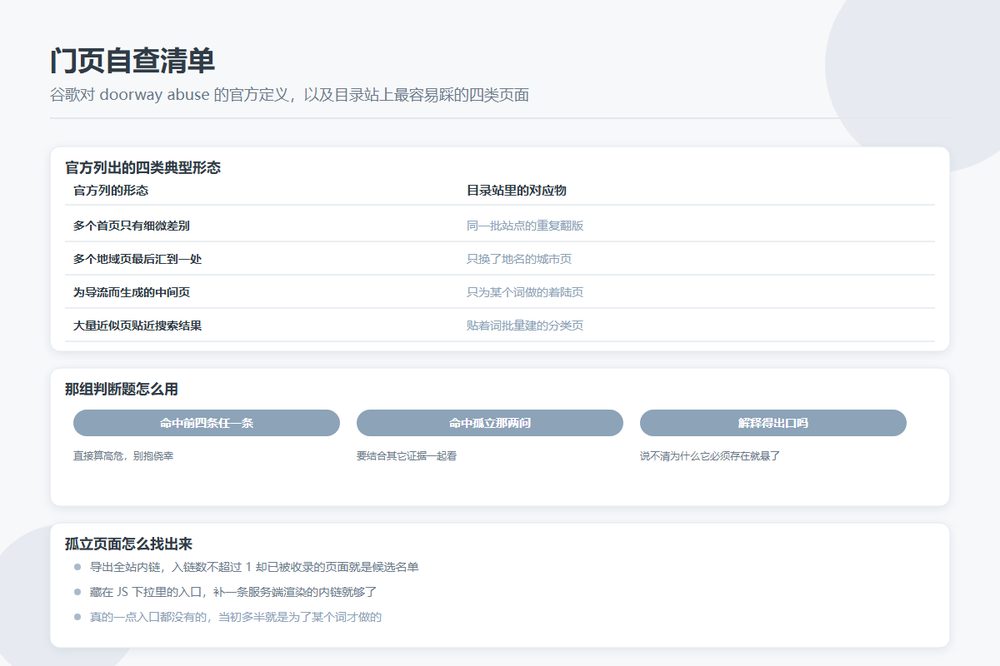Select table cell 只为某个词做的着陆页
This screenshot has width=1000, height=666.
[x=524, y=292]
